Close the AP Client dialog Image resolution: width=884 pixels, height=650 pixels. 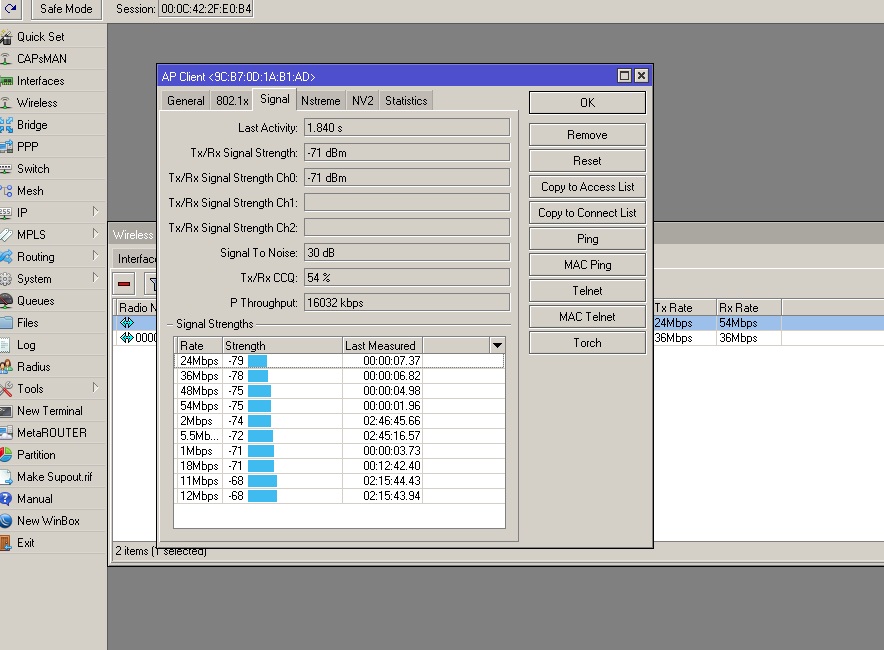(x=641, y=76)
